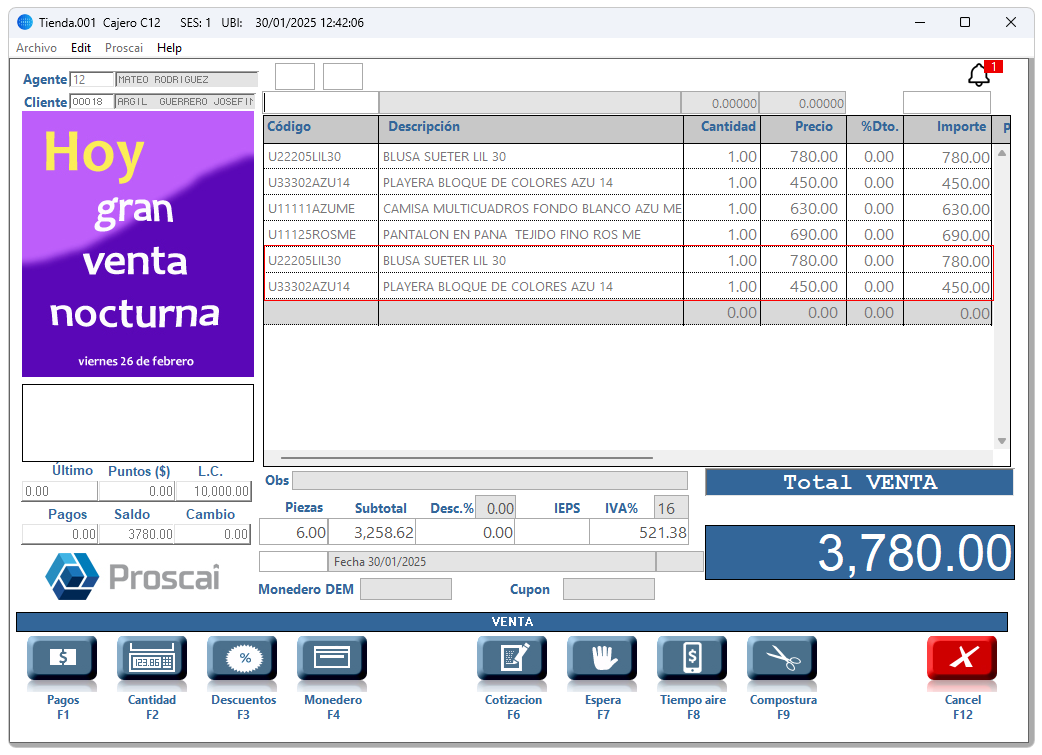Viewport: 1042px width, 755px height.
Task: Click the 3,780.00 total sale amount
Action: tap(859, 553)
